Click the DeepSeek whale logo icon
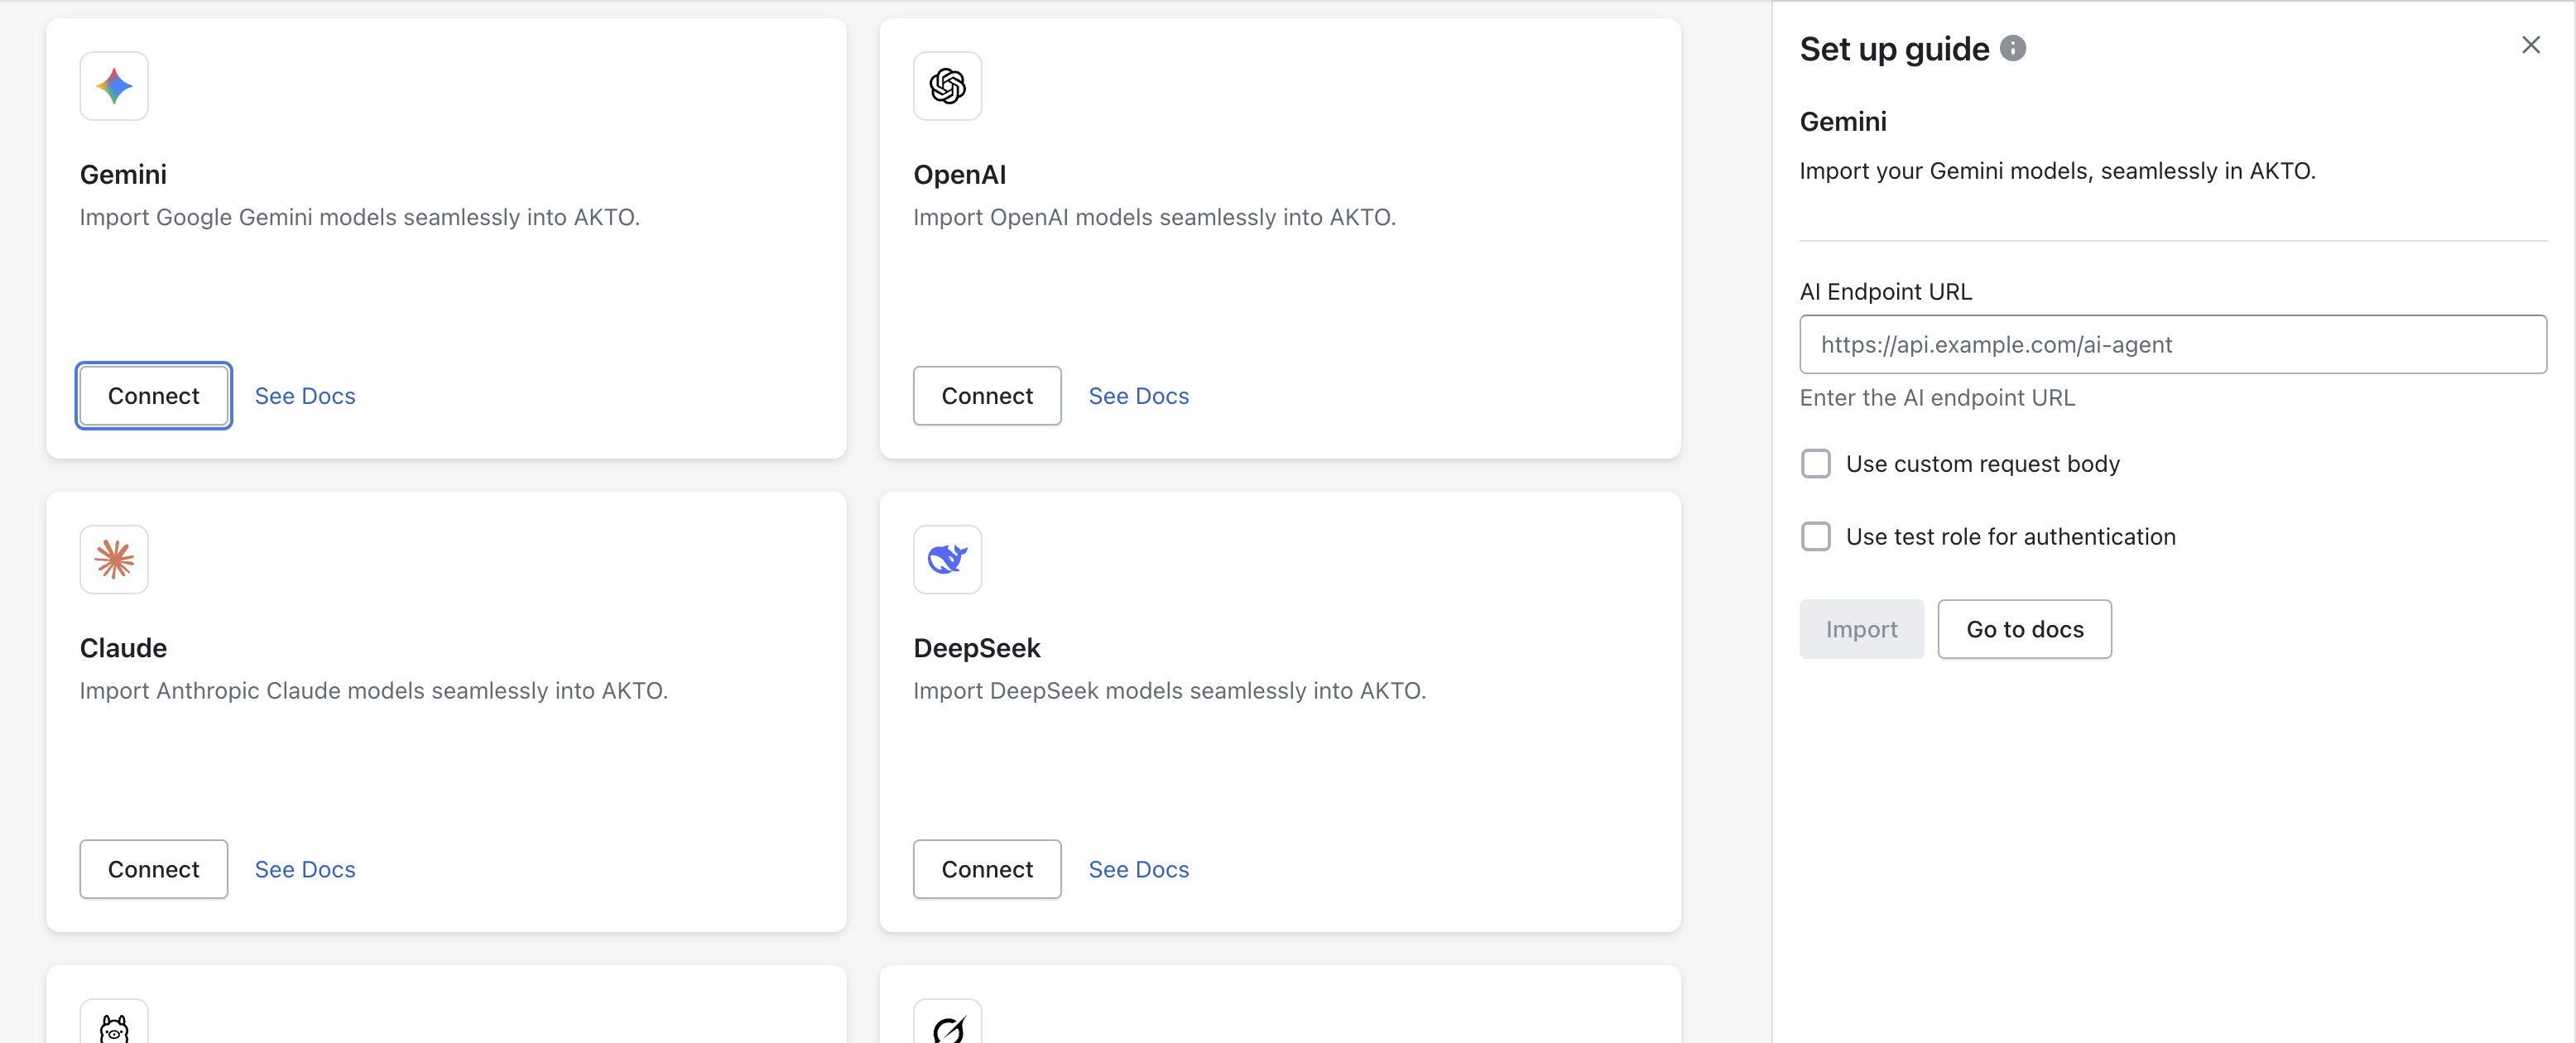The width and height of the screenshot is (2576, 1043). pos(947,559)
